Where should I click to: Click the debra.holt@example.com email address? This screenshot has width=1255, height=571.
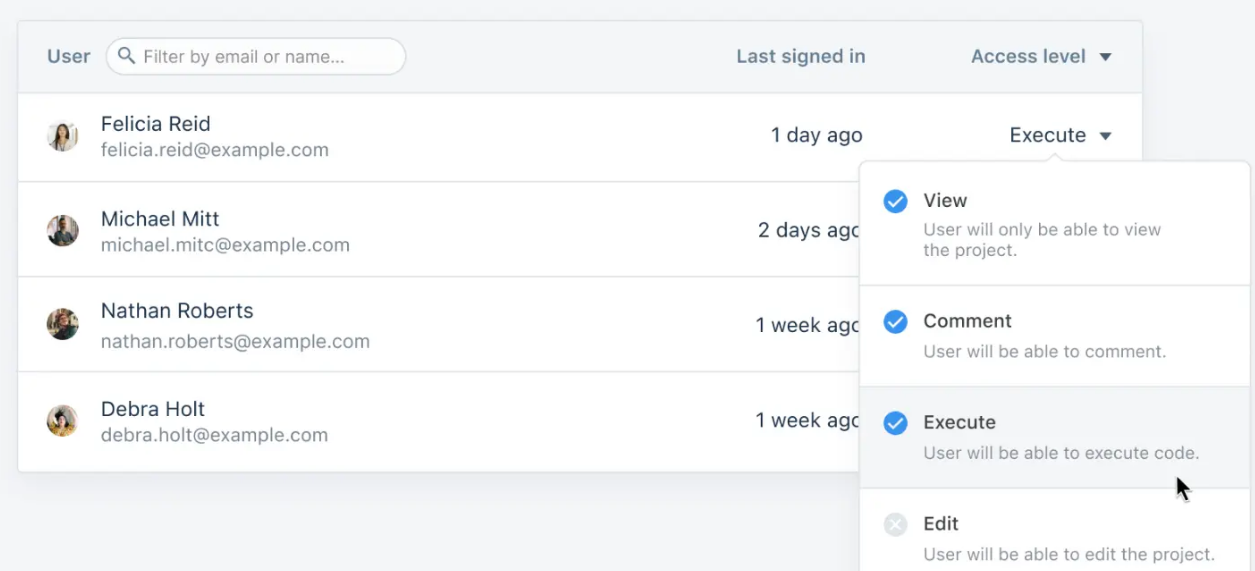tap(214, 435)
